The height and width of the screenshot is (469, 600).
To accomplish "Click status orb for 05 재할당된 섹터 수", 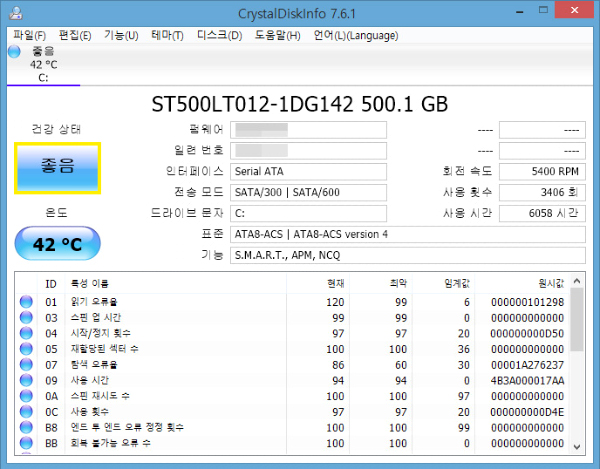I will point(26,349).
